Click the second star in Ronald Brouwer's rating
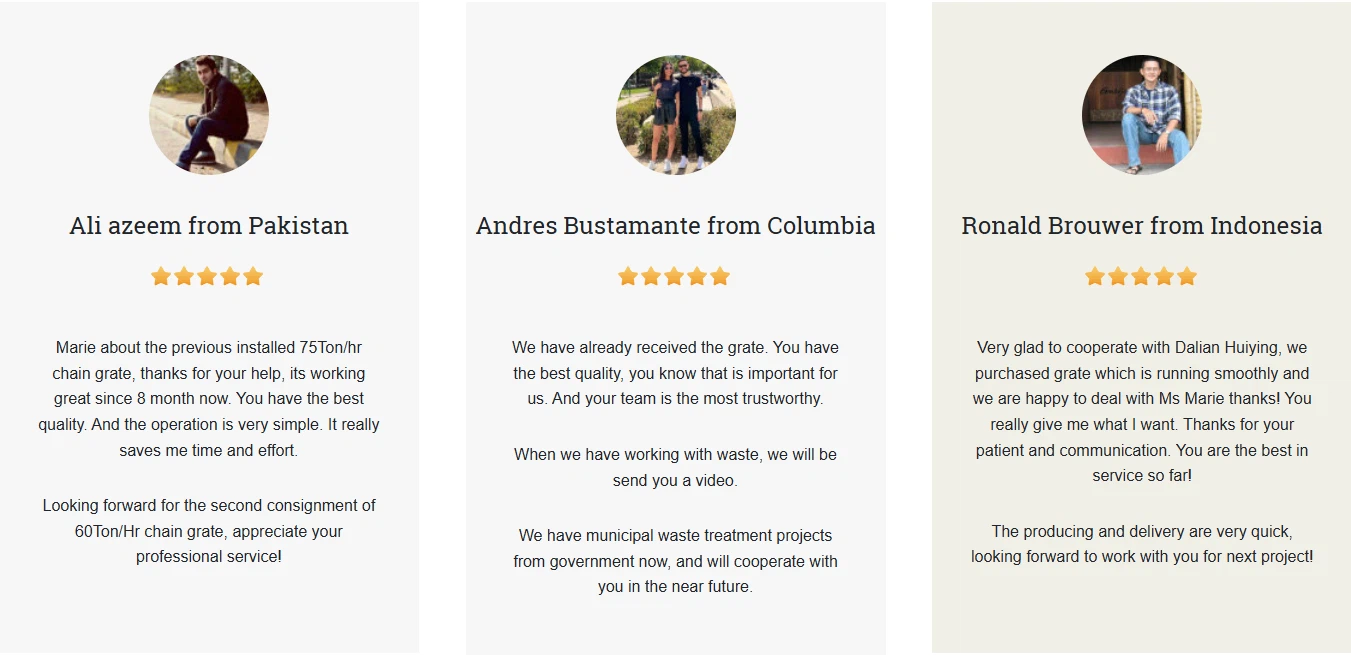Viewport: 1351px width, 655px height. tap(1118, 276)
